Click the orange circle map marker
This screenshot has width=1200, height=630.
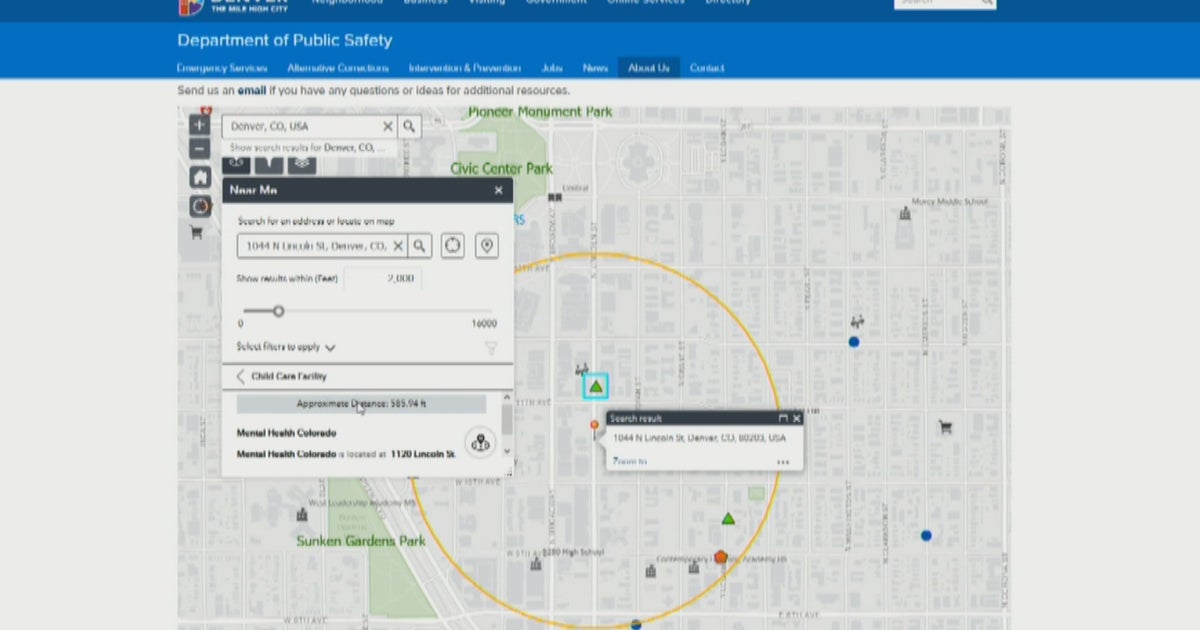click(721, 557)
